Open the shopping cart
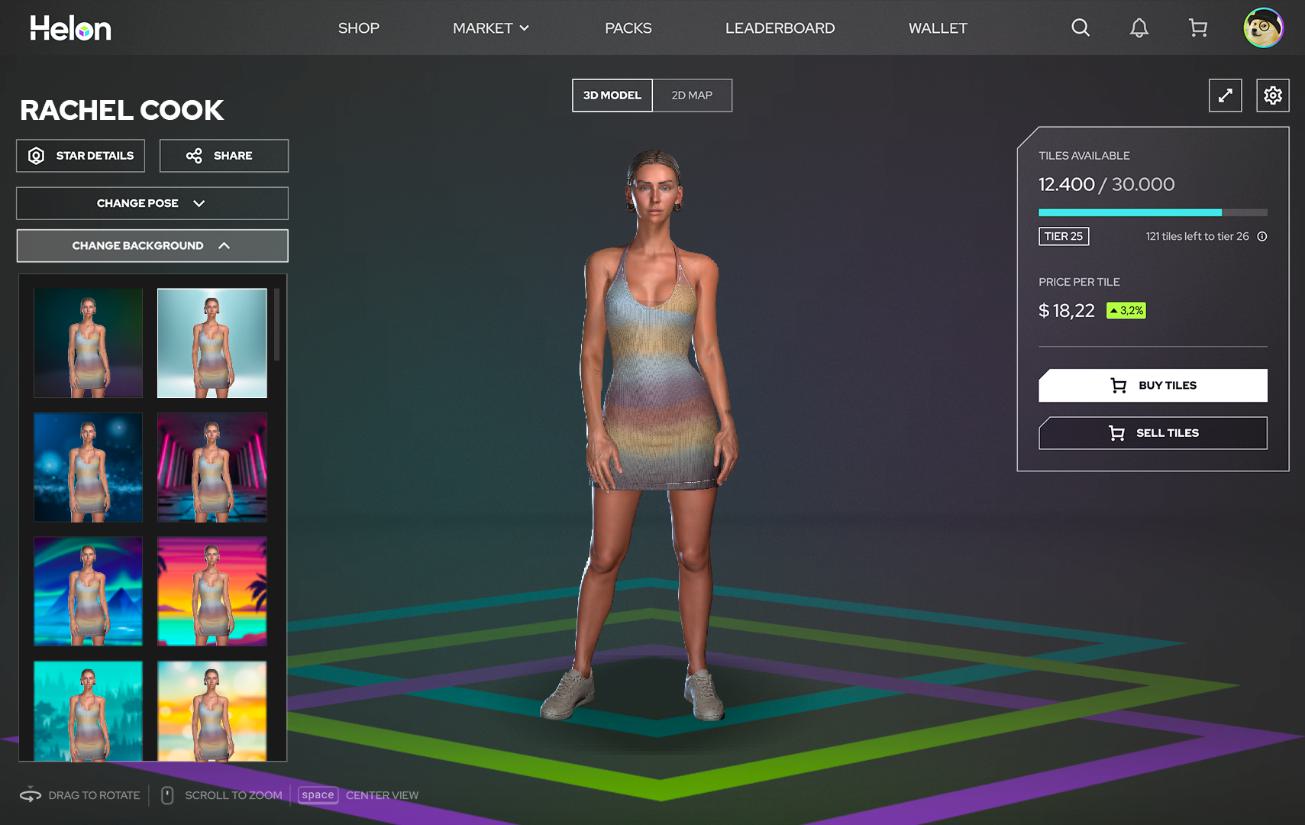Screen dimensions: 1305x825 (1198, 28)
